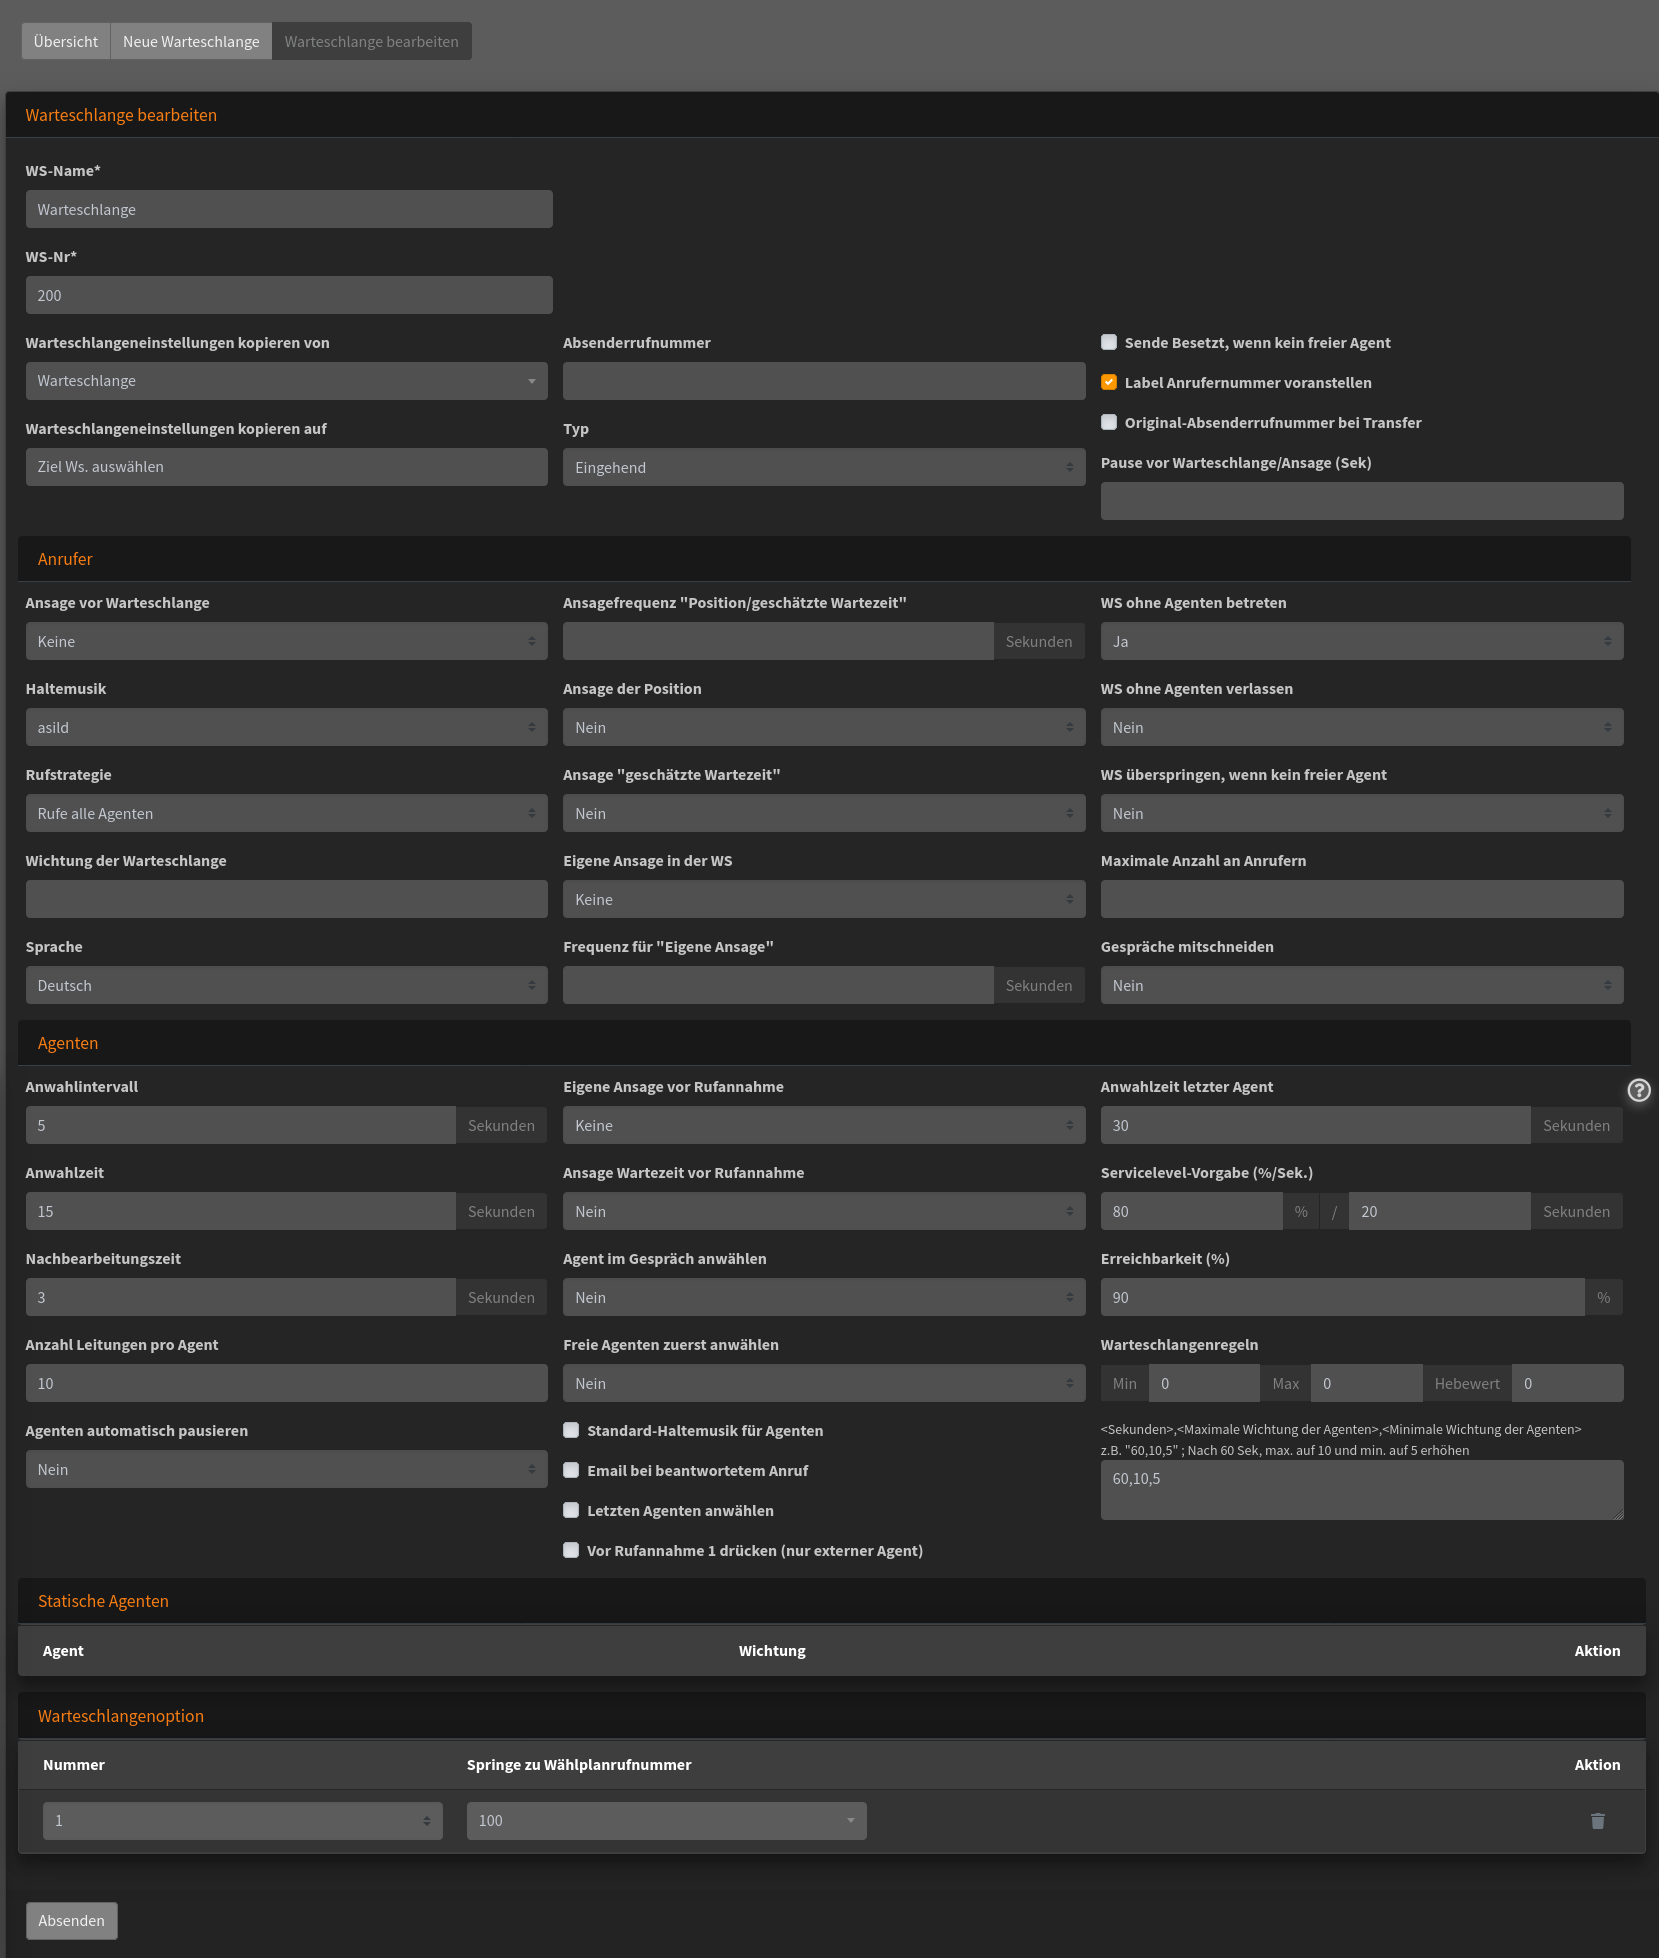
Task: Enable Sende Besetzt, wenn kein freier Agent
Action: point(1109,342)
